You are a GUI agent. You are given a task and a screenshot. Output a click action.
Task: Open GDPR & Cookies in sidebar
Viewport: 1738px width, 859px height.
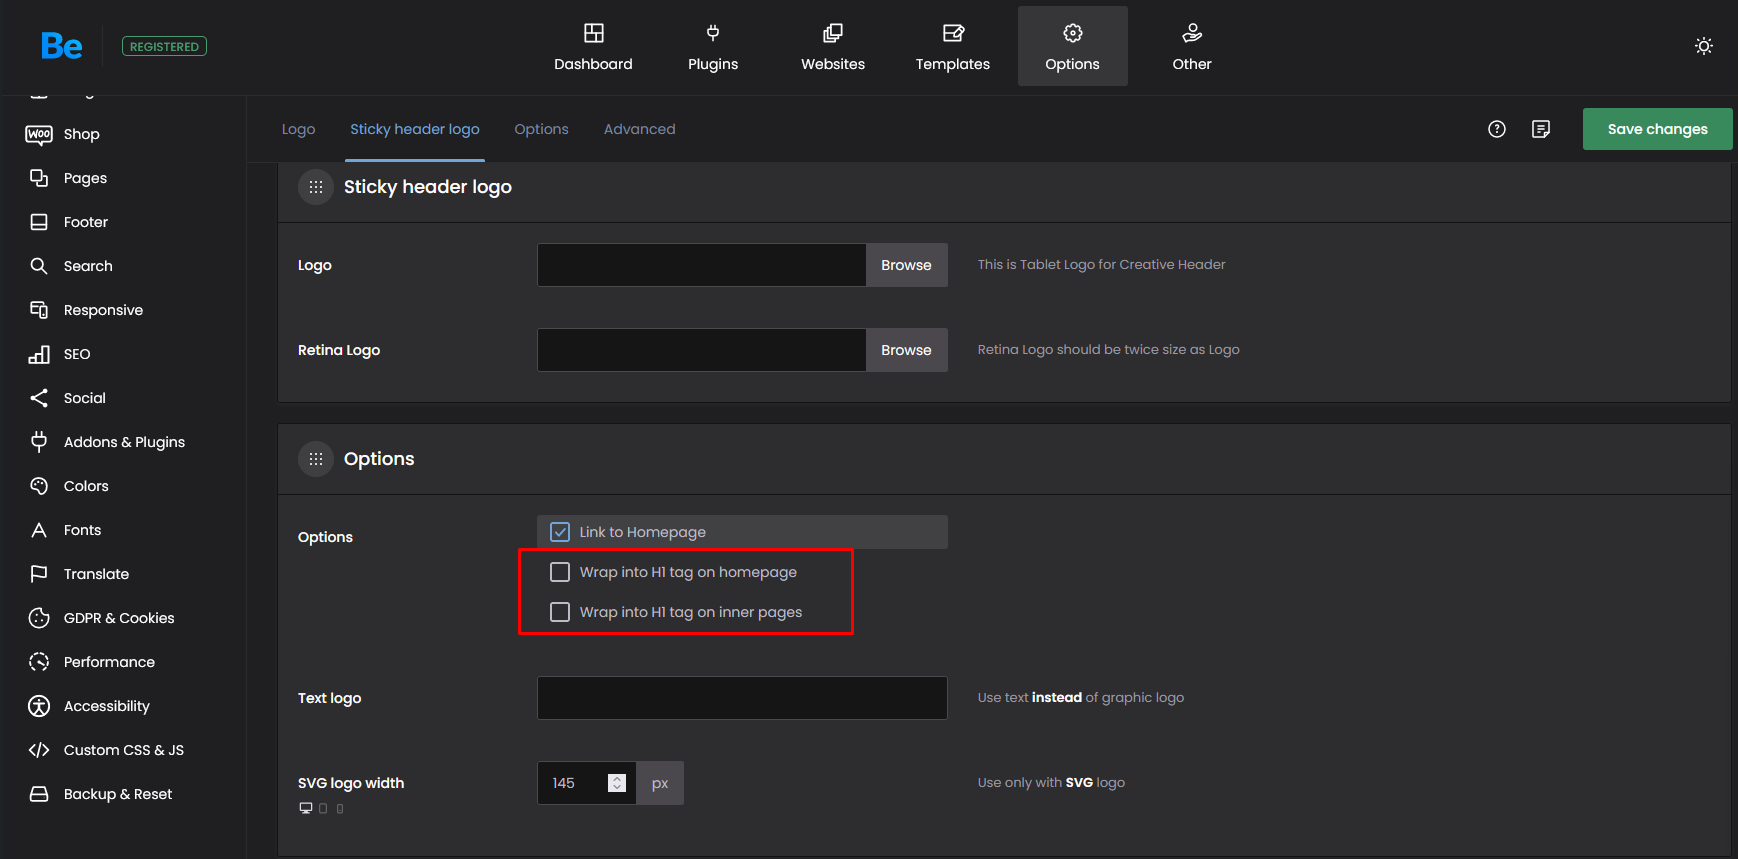tap(119, 618)
